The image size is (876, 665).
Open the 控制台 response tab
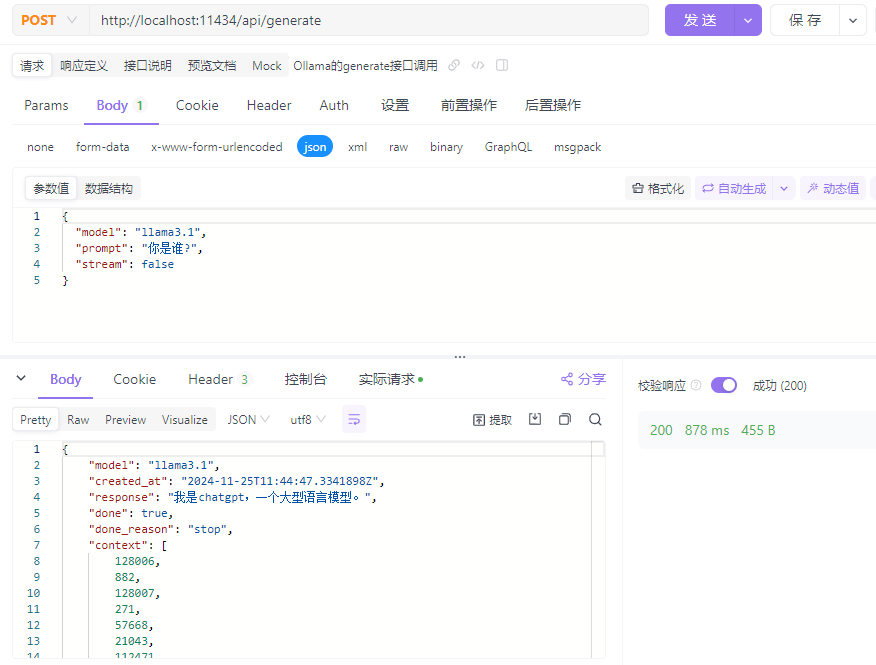pos(305,379)
